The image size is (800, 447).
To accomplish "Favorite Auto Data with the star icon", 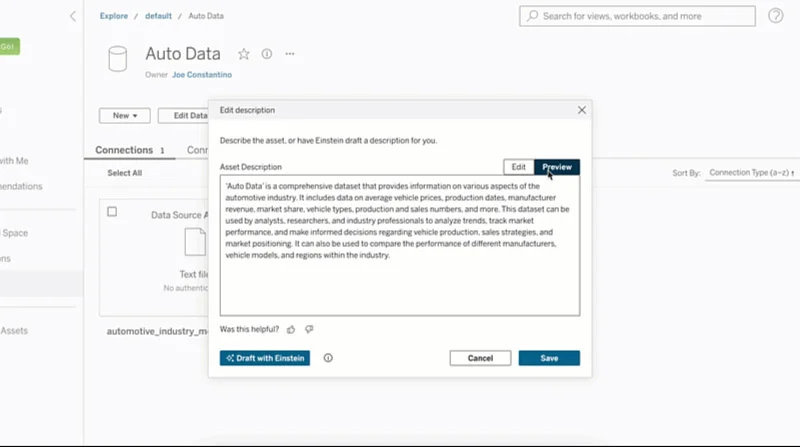I will (x=244, y=54).
